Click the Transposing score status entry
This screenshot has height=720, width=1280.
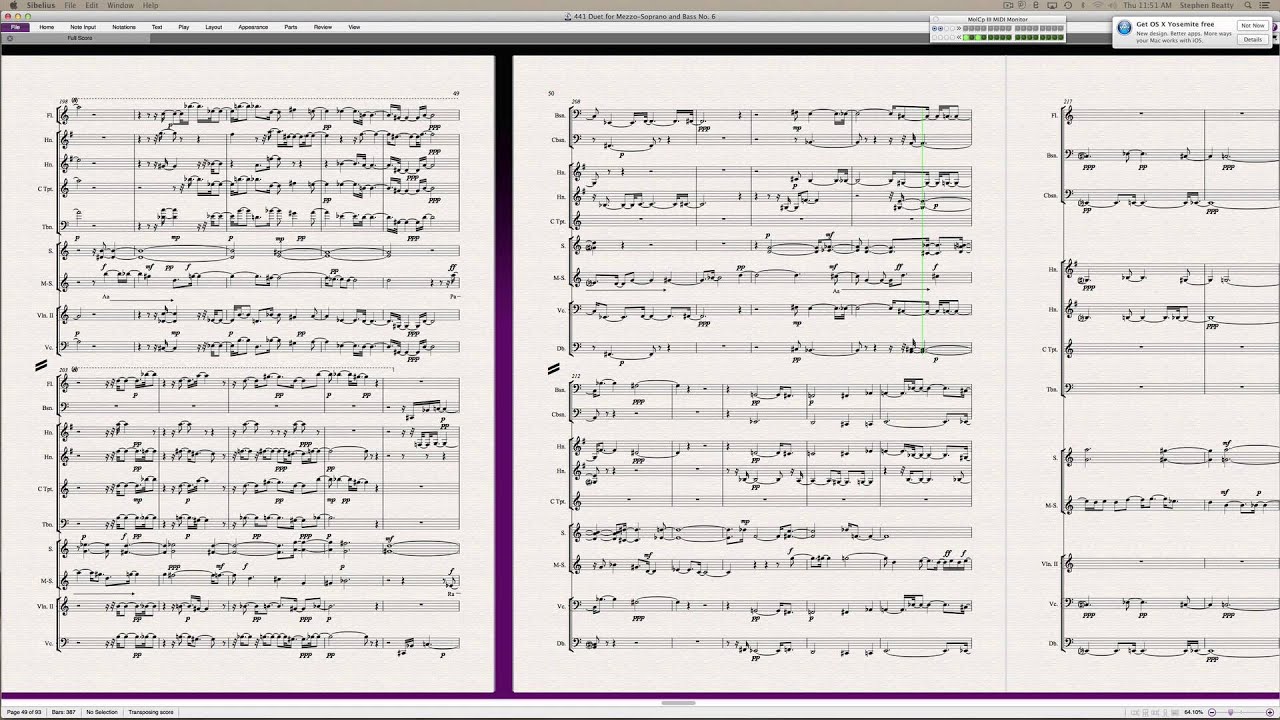tap(151, 712)
